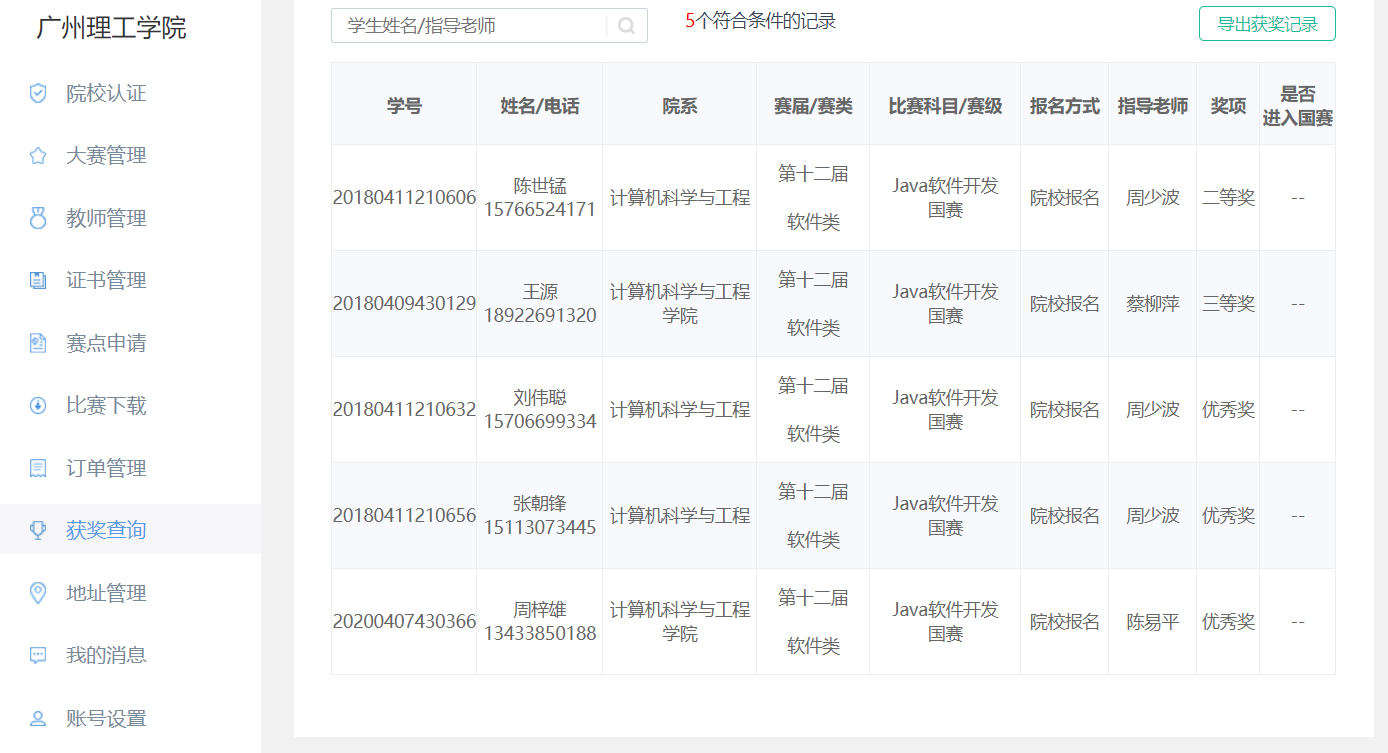Image resolution: width=1388 pixels, height=753 pixels.
Task: Click the message icon beside 我的消息
Action: tap(38, 656)
